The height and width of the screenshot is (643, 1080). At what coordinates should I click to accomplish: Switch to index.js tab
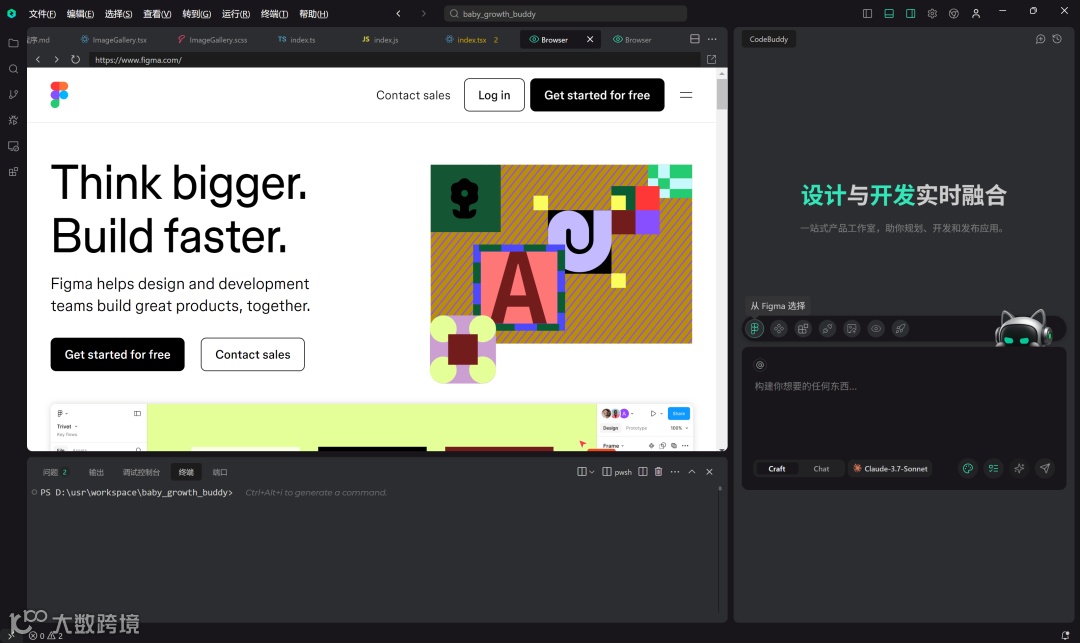point(380,40)
